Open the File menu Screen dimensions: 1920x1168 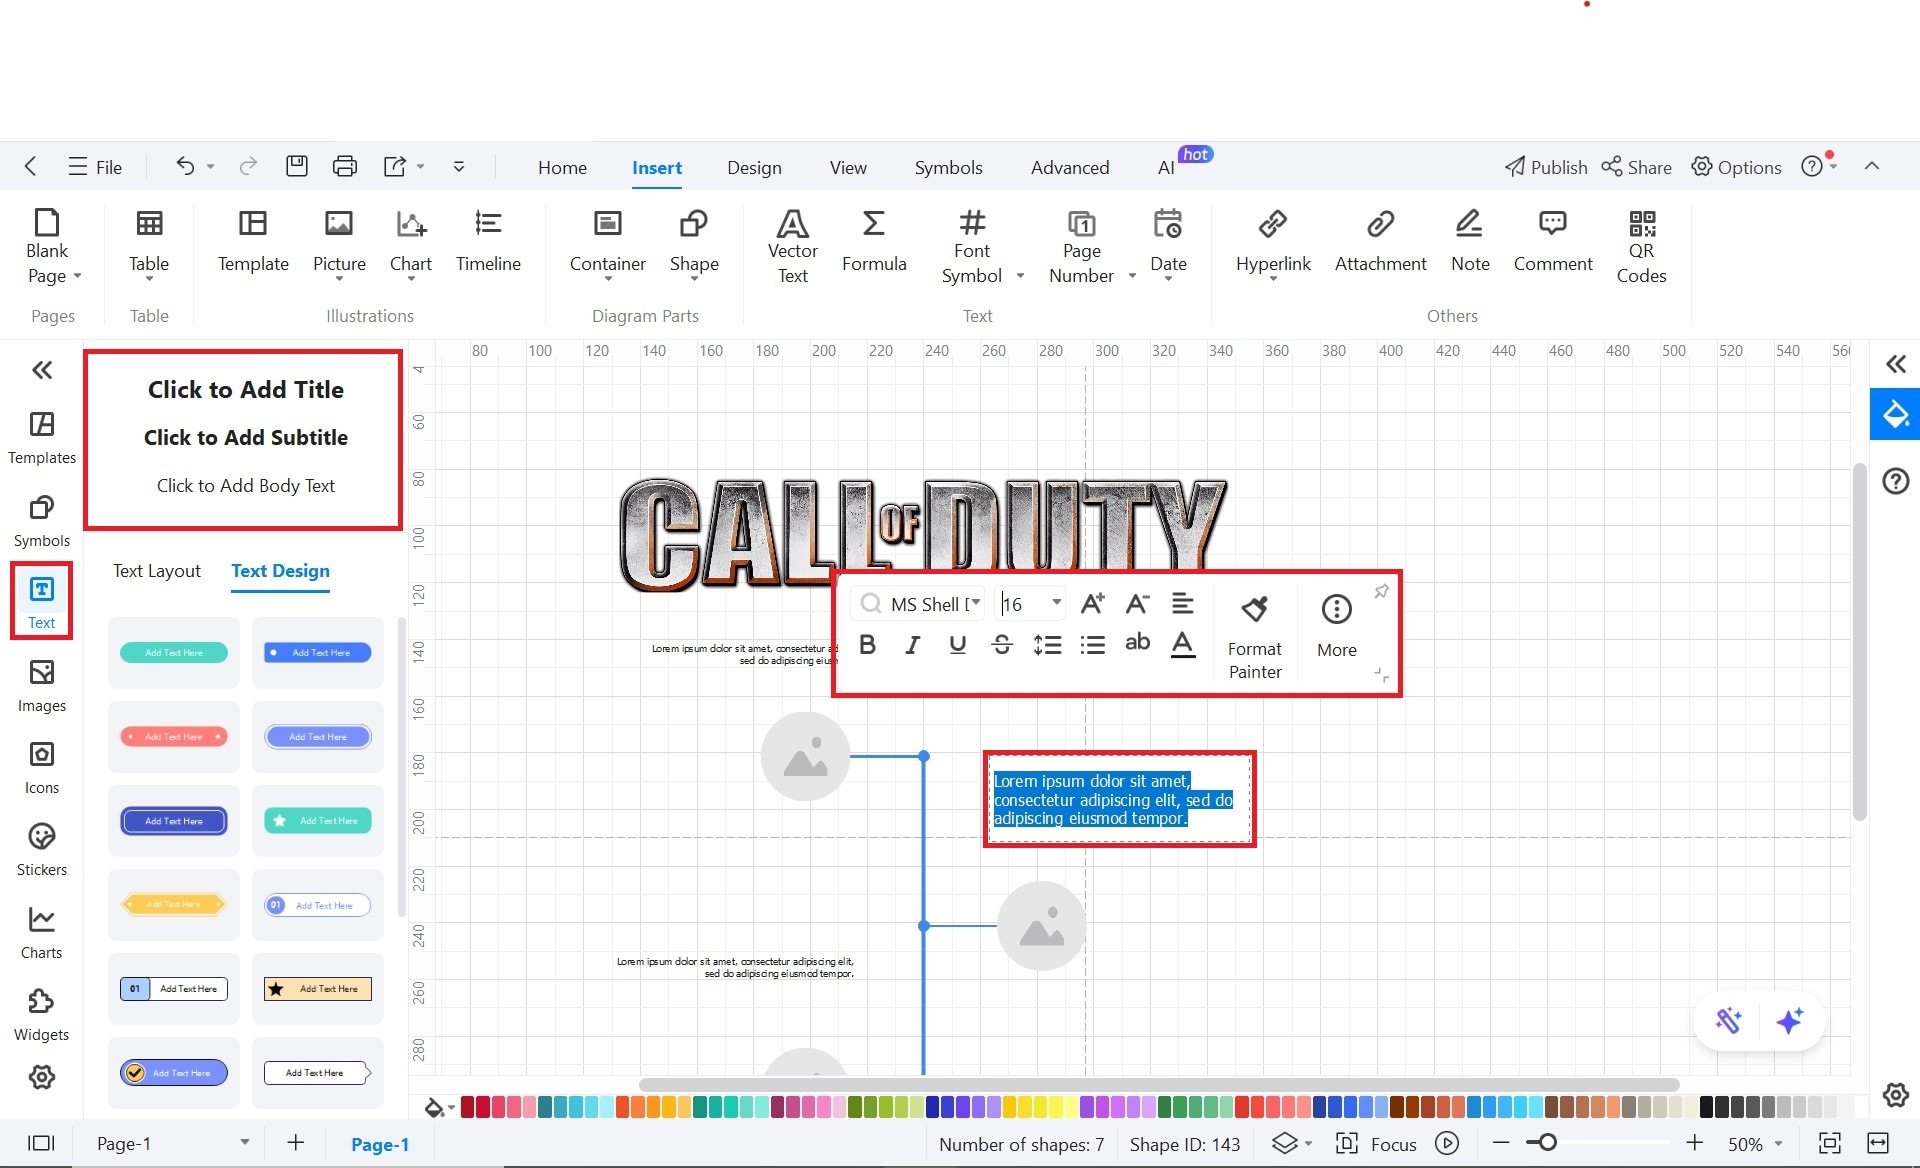pyautogui.click(x=95, y=167)
